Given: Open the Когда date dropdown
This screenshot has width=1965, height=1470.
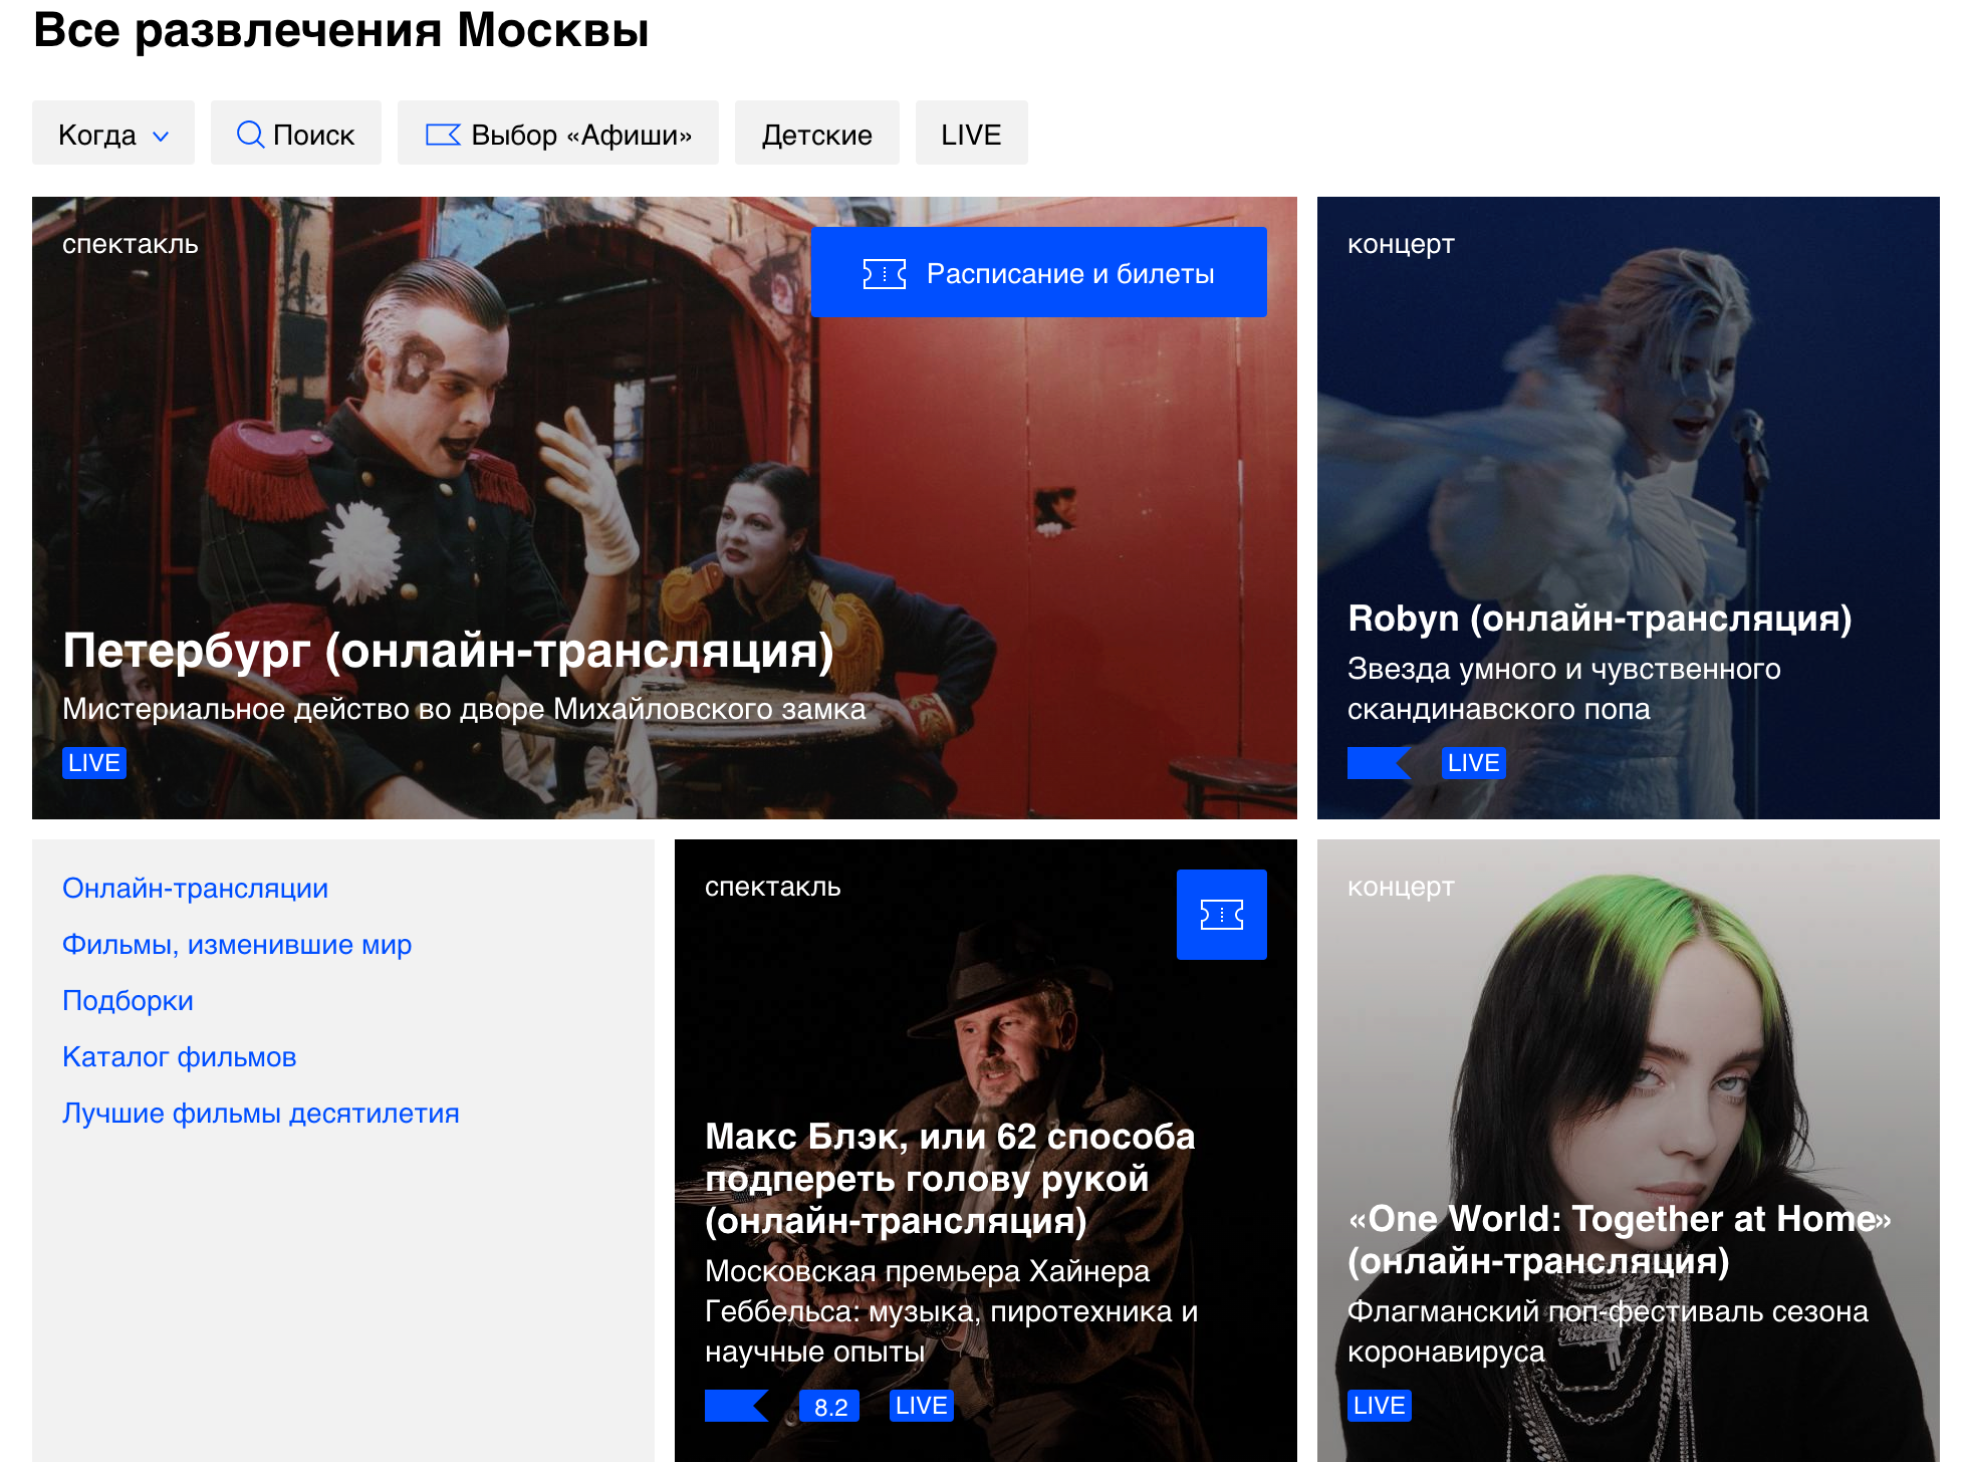Looking at the screenshot, I should pyautogui.click(x=113, y=134).
